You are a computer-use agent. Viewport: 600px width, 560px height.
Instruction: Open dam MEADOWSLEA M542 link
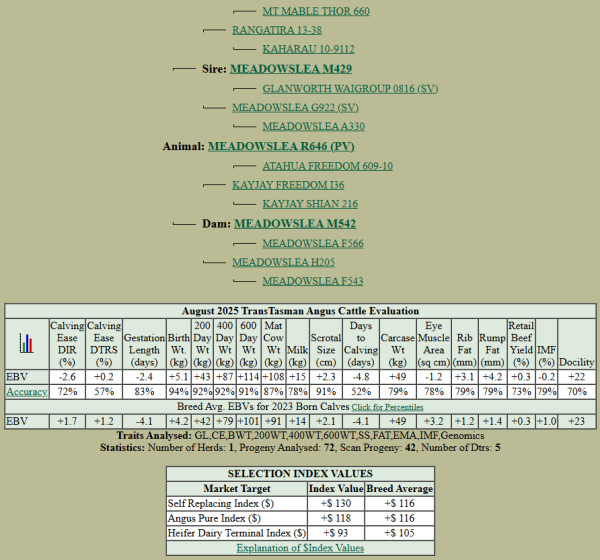tap(295, 224)
